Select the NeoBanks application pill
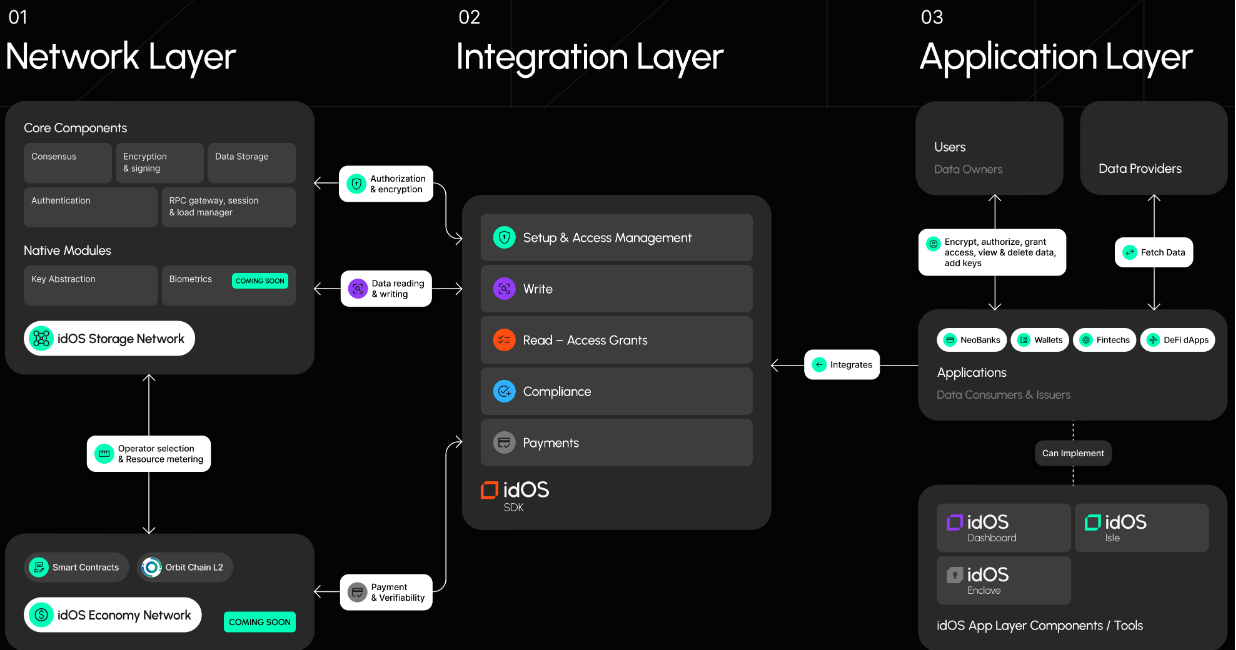Image resolution: width=1236 pixels, height=650 pixels. [x=971, y=340]
